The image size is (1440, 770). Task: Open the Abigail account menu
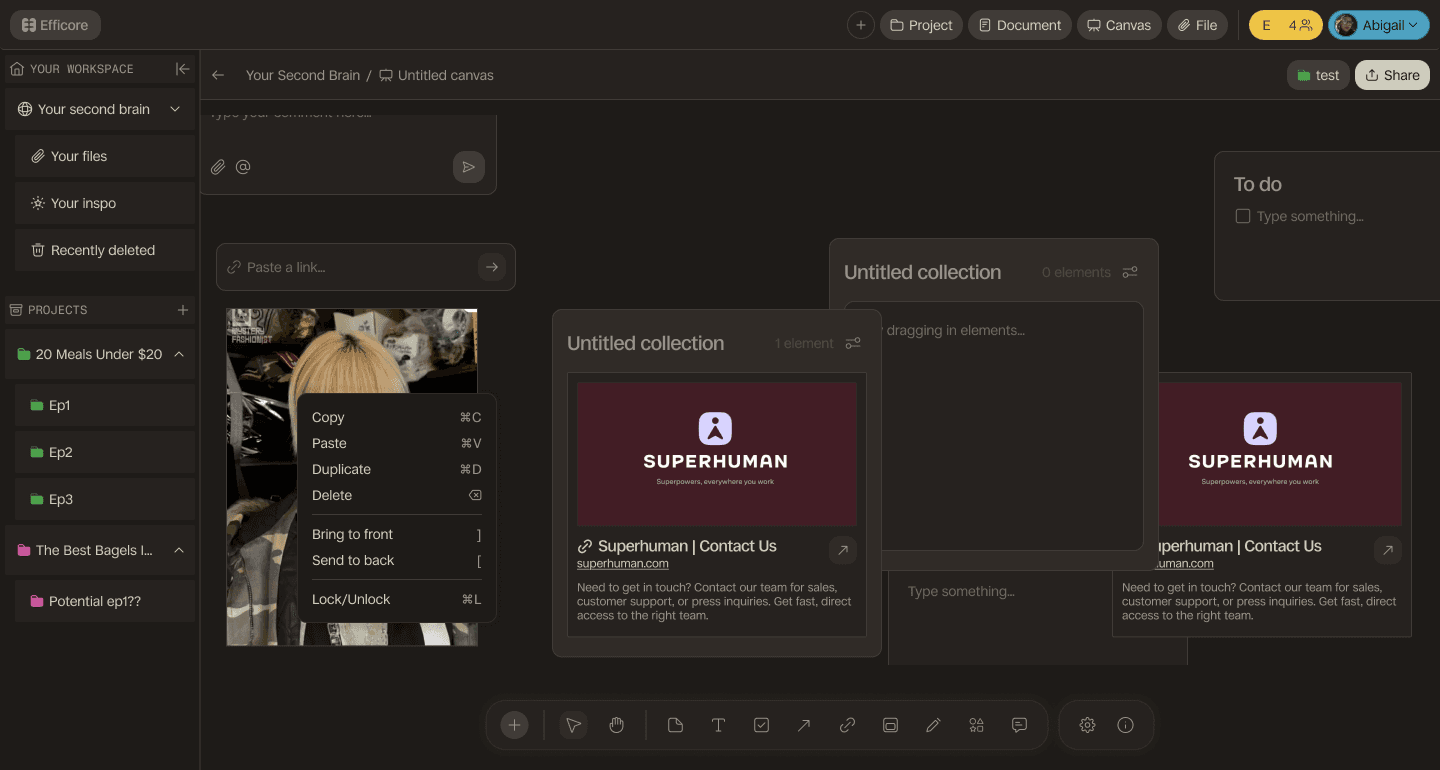point(1378,25)
